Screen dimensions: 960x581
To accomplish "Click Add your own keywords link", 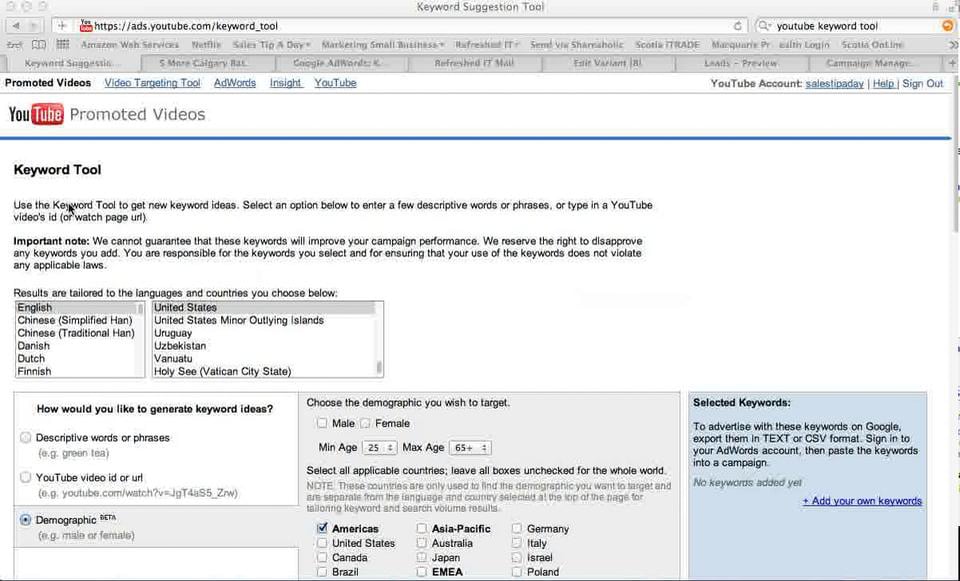I will pyautogui.click(x=862, y=501).
